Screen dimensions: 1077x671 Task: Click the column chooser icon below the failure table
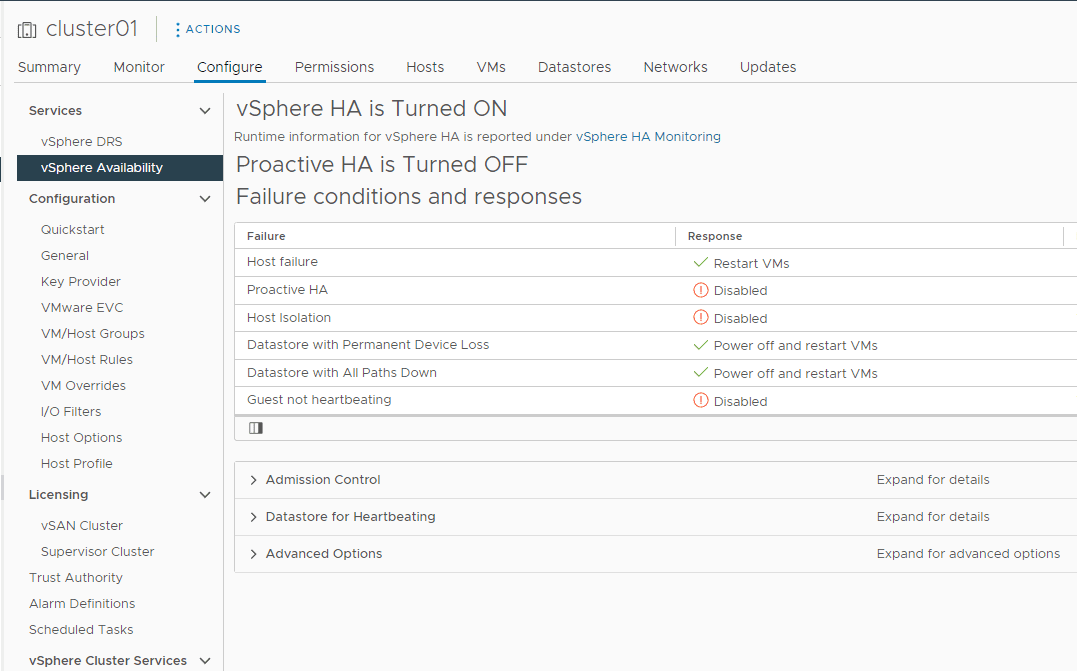(x=256, y=428)
